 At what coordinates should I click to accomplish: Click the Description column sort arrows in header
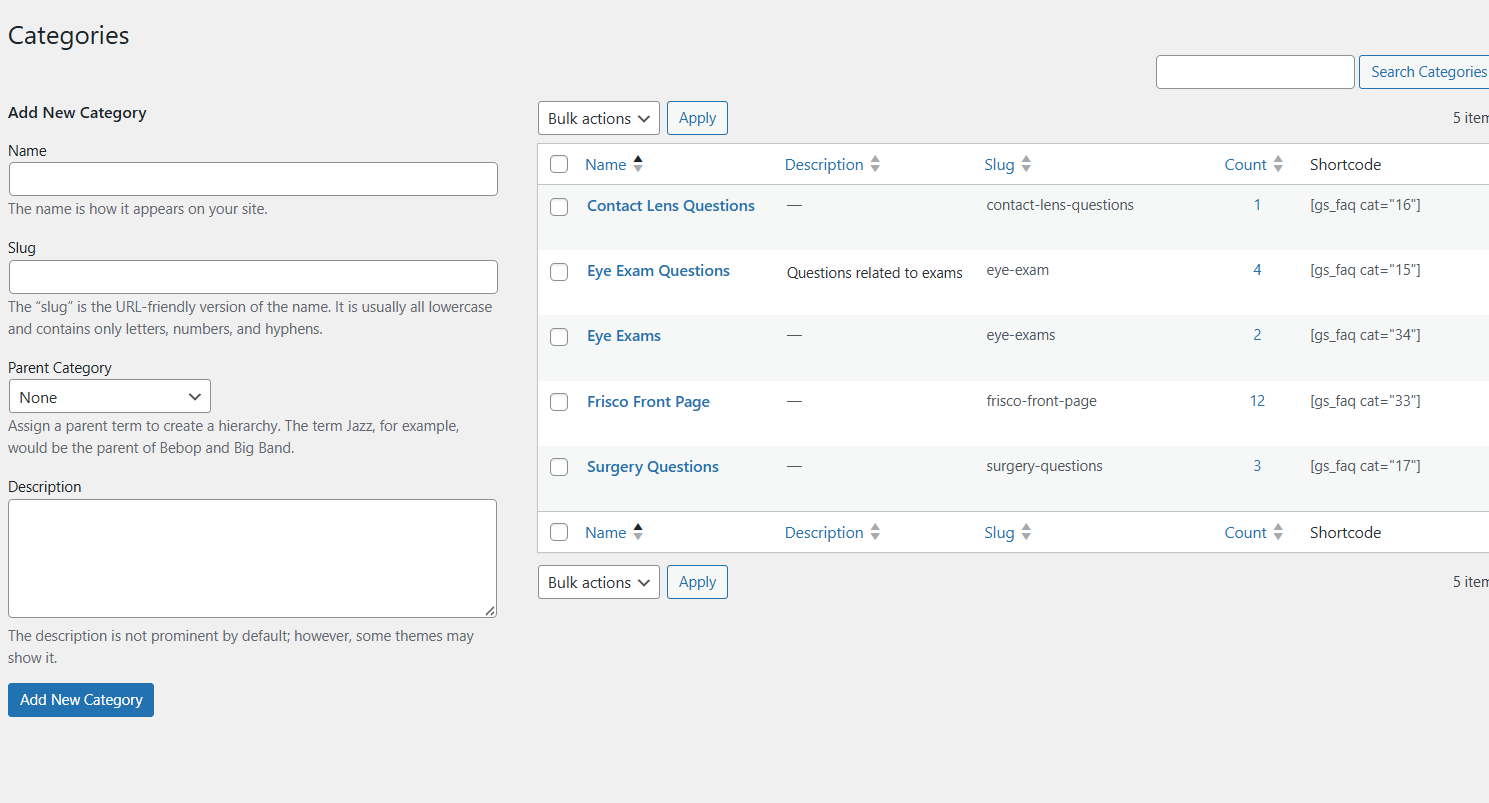pos(875,165)
